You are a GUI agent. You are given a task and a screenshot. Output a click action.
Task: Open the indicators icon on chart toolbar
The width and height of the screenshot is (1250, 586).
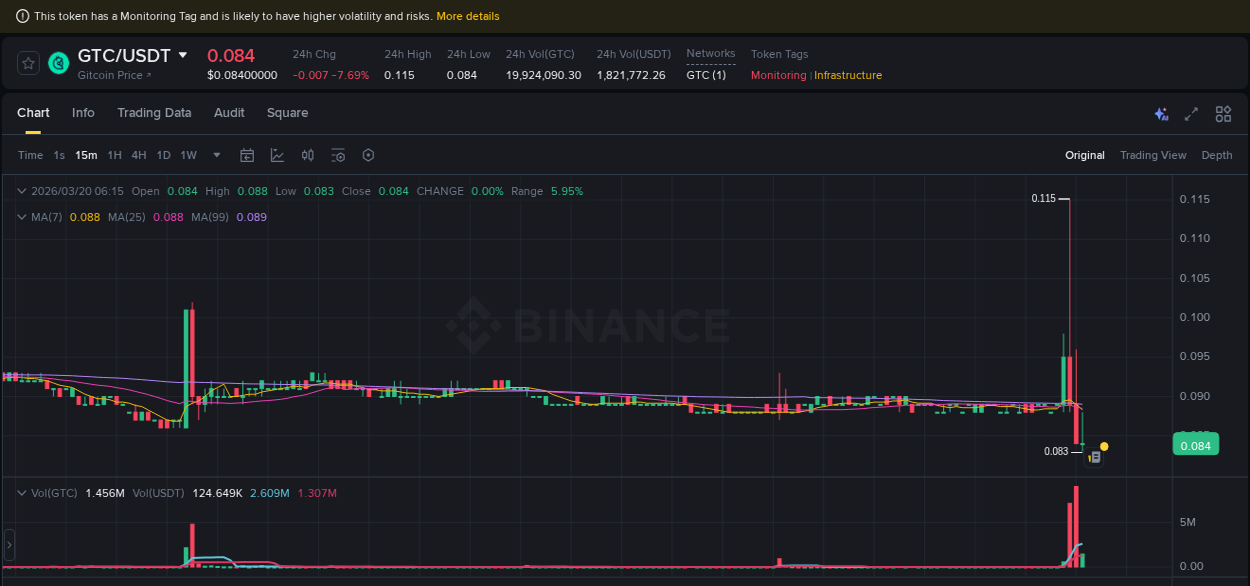coord(307,155)
